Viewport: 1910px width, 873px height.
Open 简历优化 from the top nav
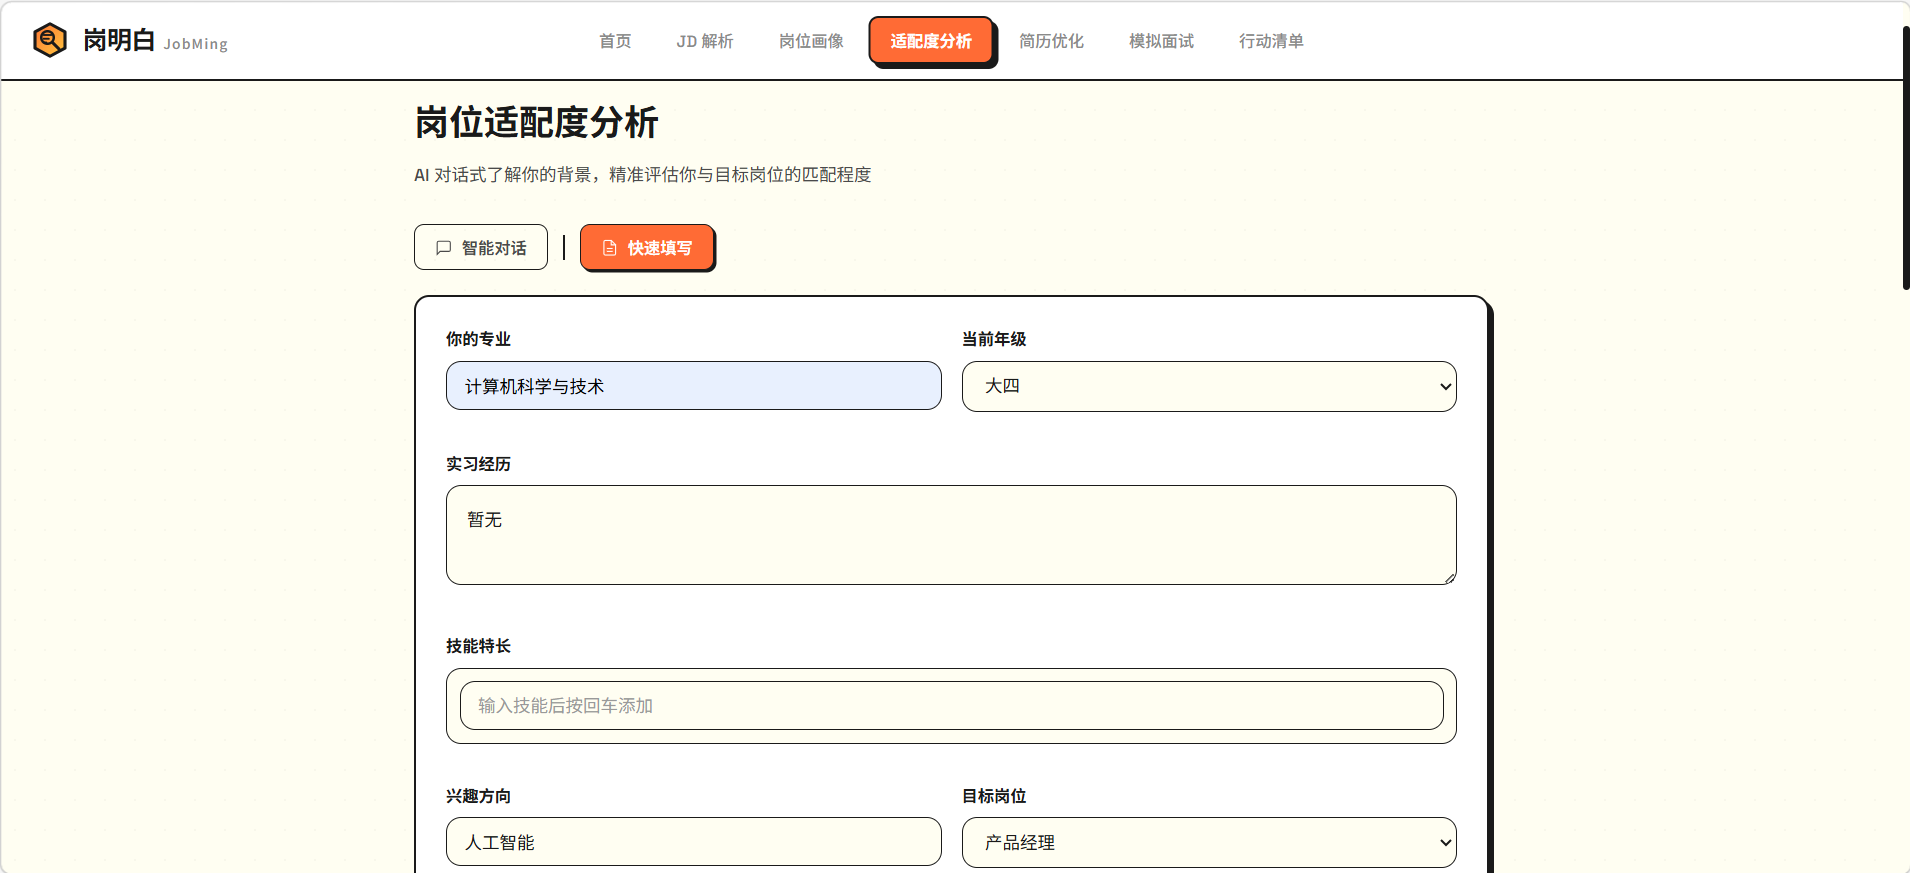click(1051, 41)
